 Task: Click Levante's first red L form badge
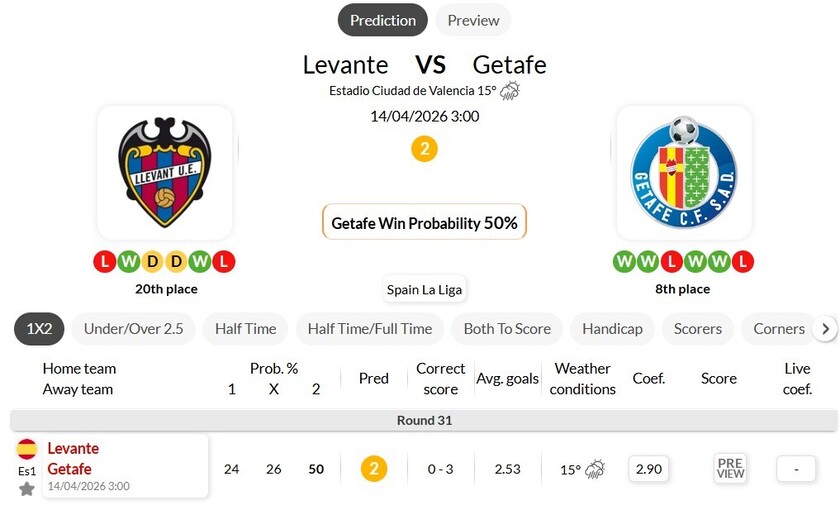[104, 262]
